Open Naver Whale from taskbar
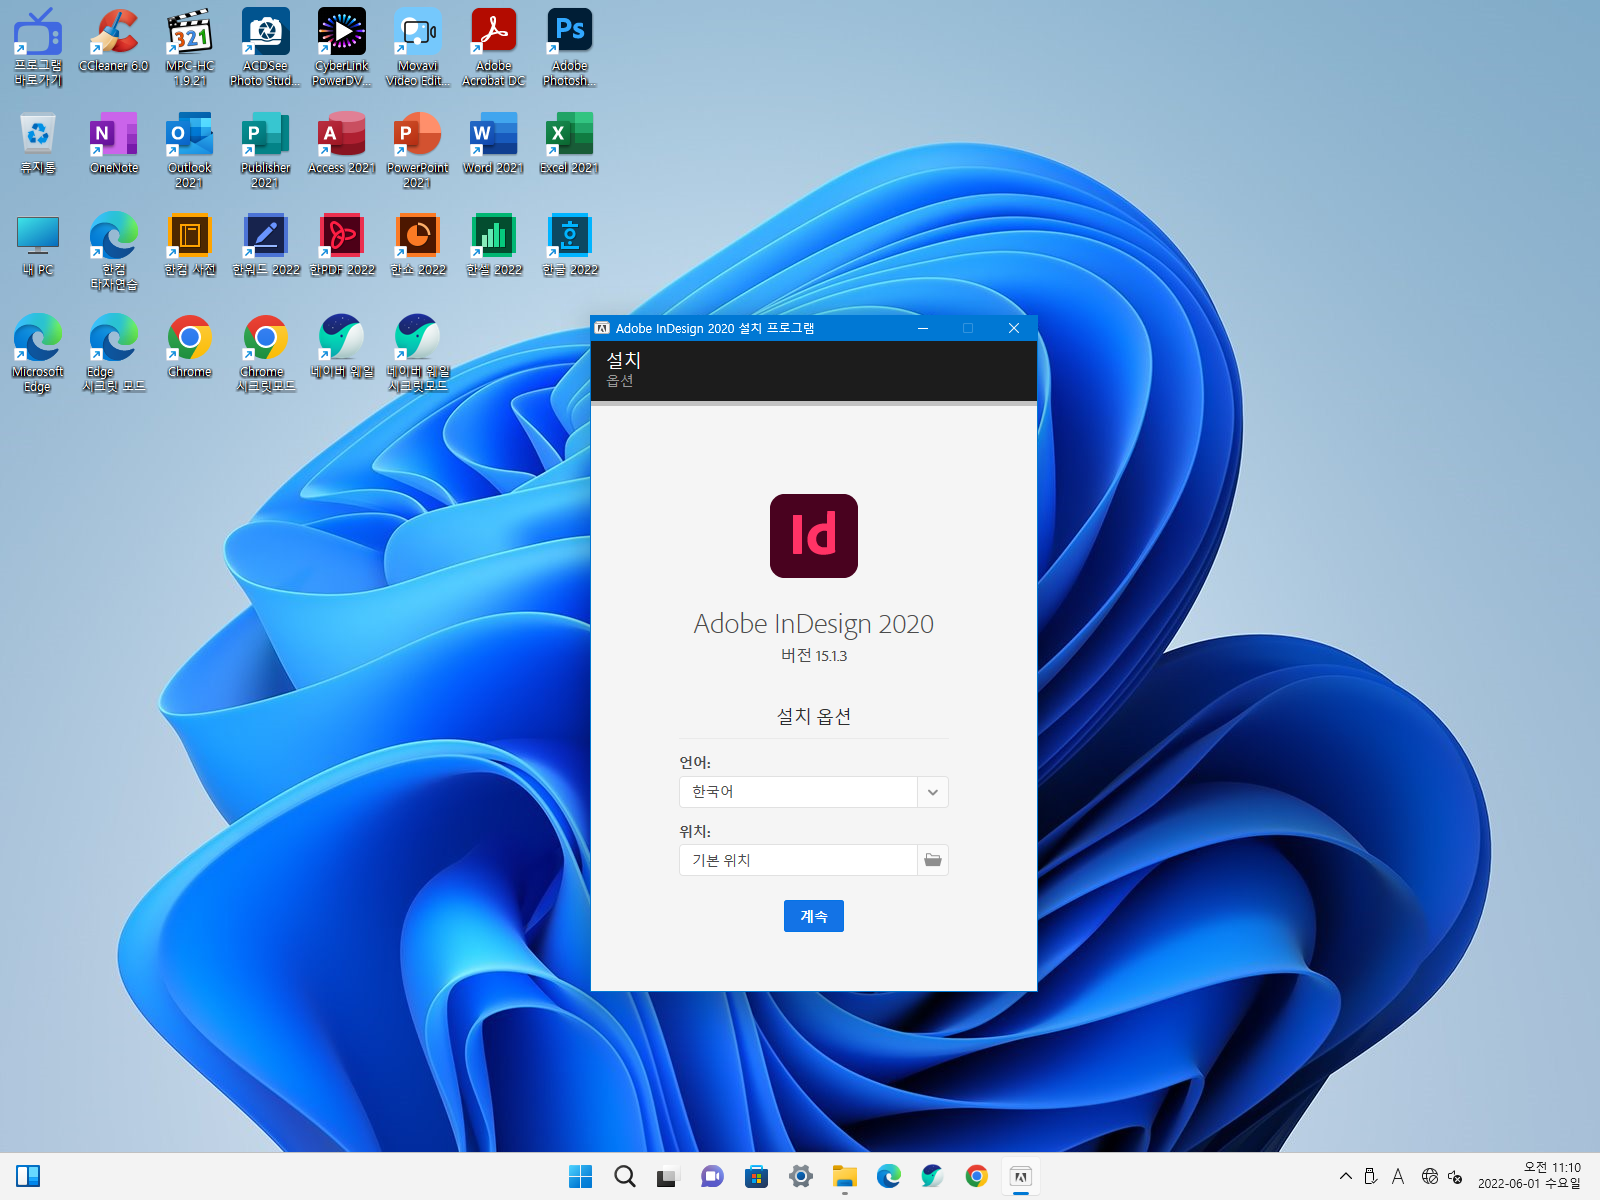Image resolution: width=1600 pixels, height=1200 pixels. click(x=933, y=1177)
